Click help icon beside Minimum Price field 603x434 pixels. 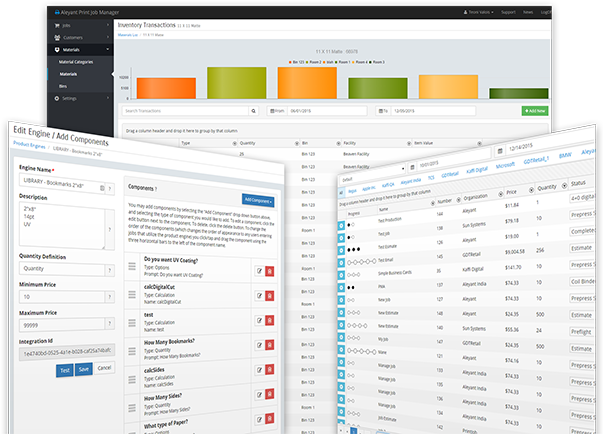[110, 297]
